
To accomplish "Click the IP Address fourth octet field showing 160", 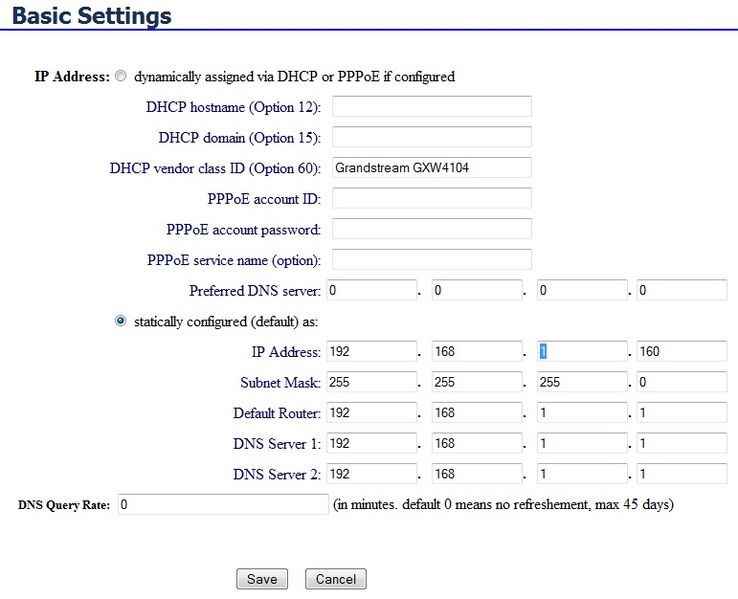I will tap(681, 352).
